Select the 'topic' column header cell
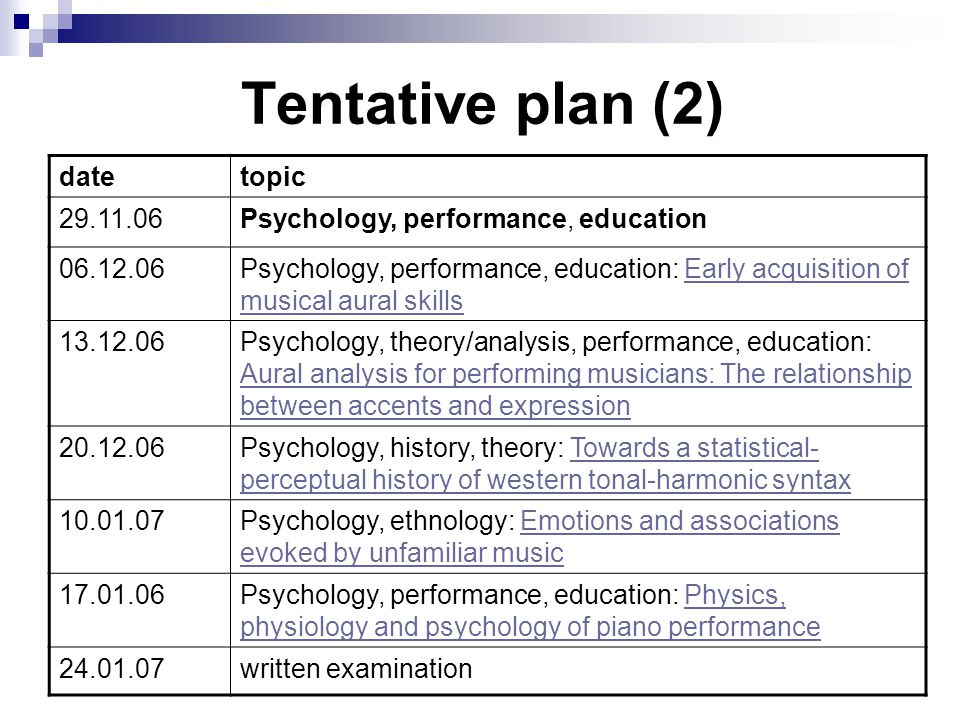The image size is (960, 720). (x=578, y=177)
